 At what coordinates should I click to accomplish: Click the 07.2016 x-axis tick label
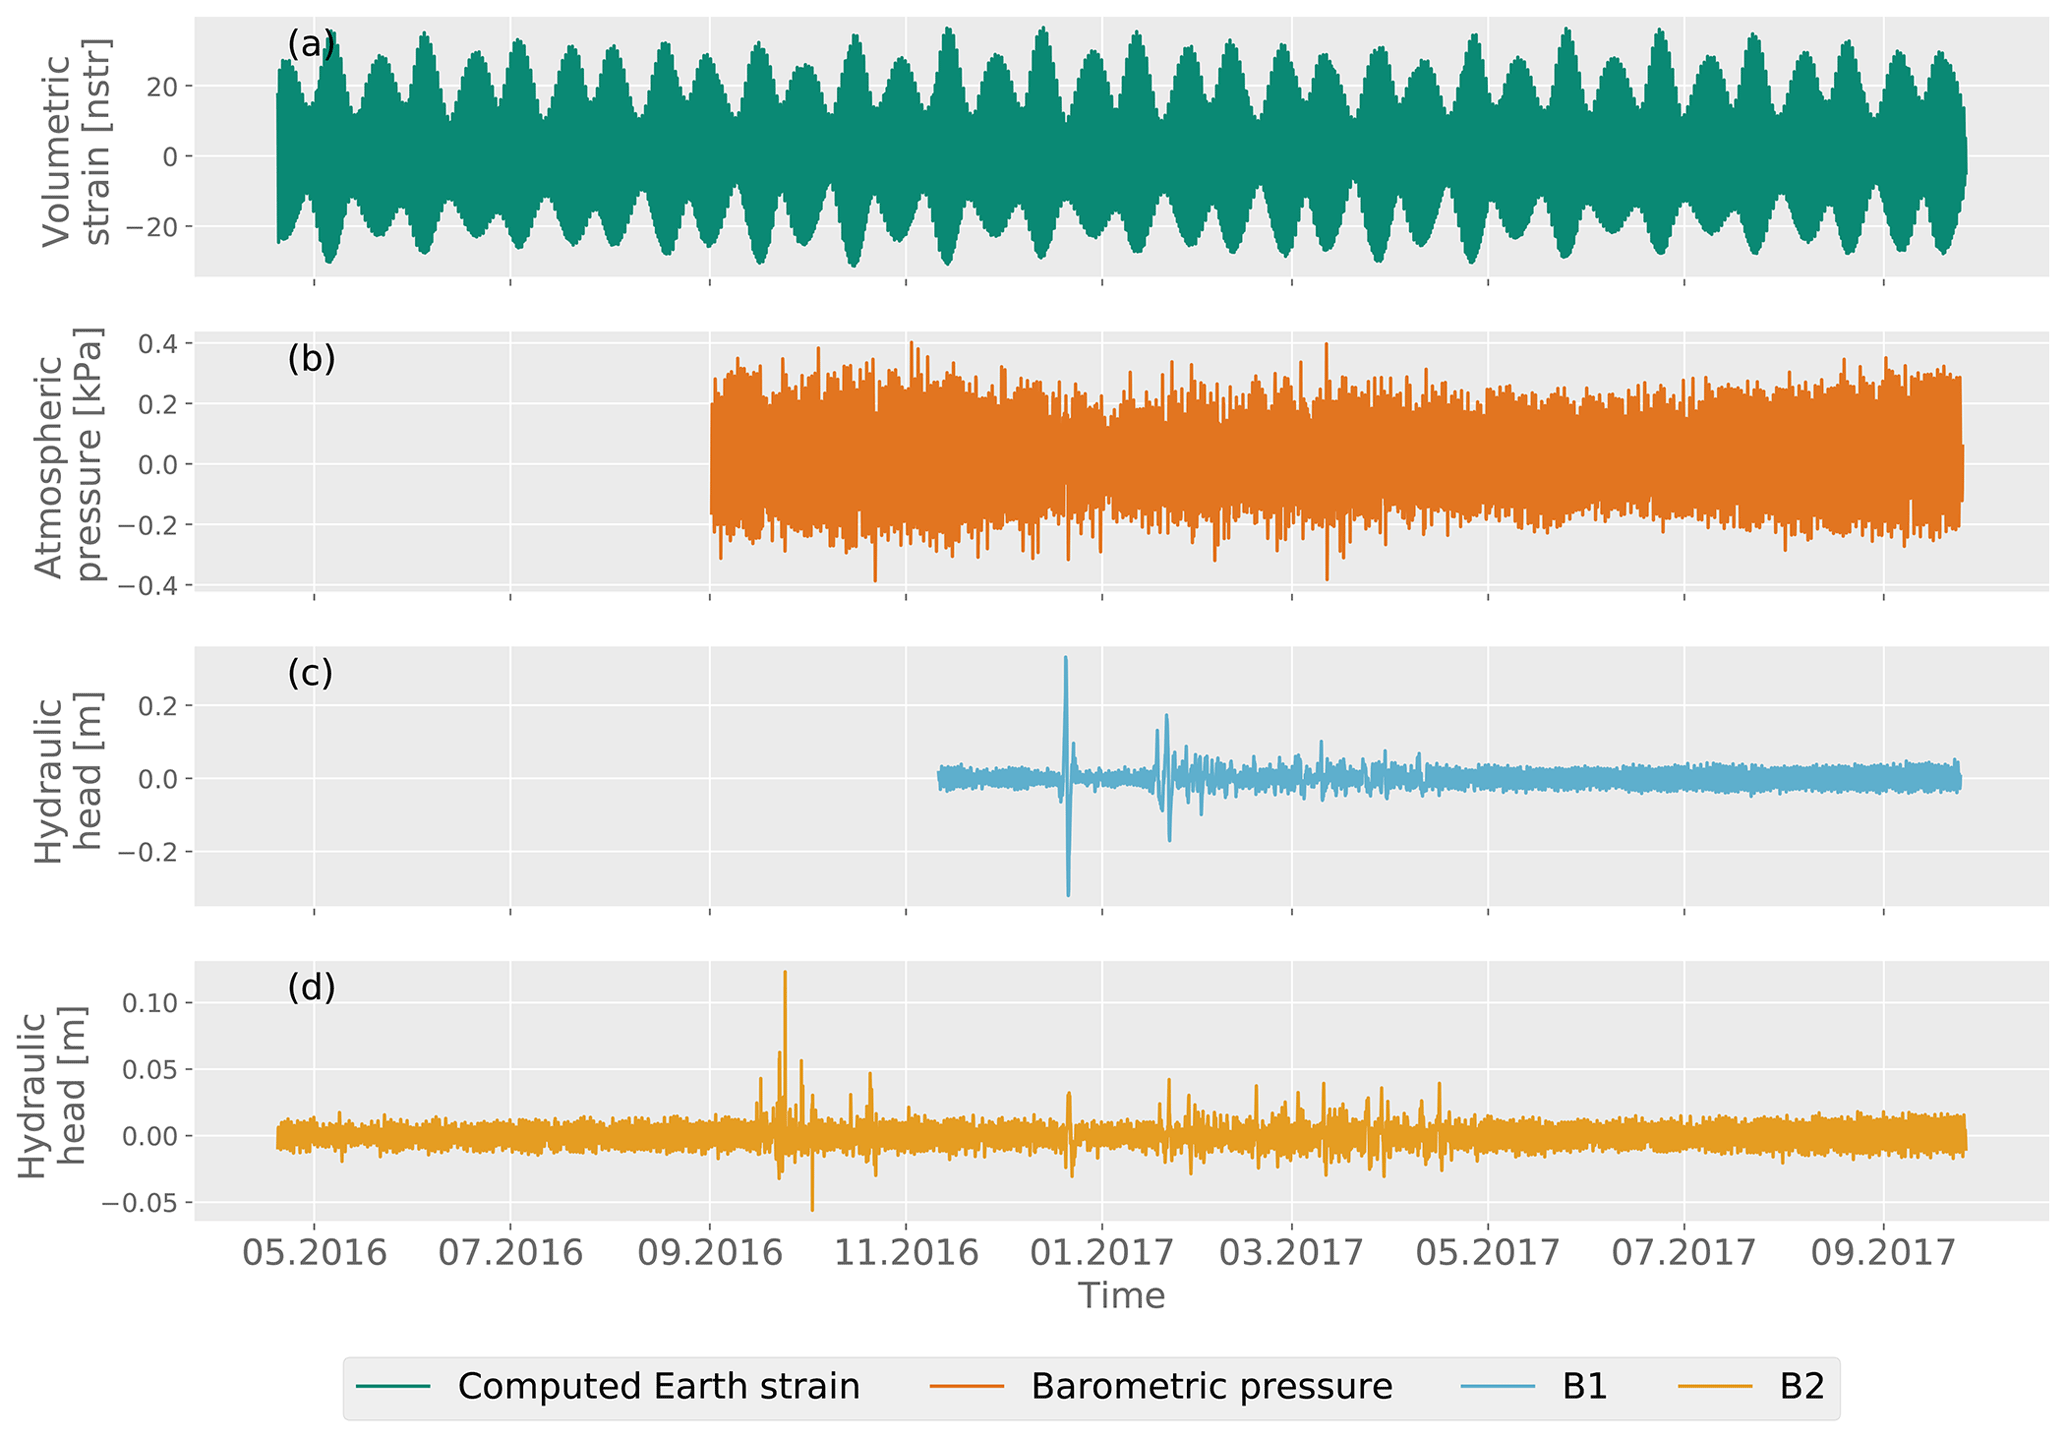coord(510,1253)
